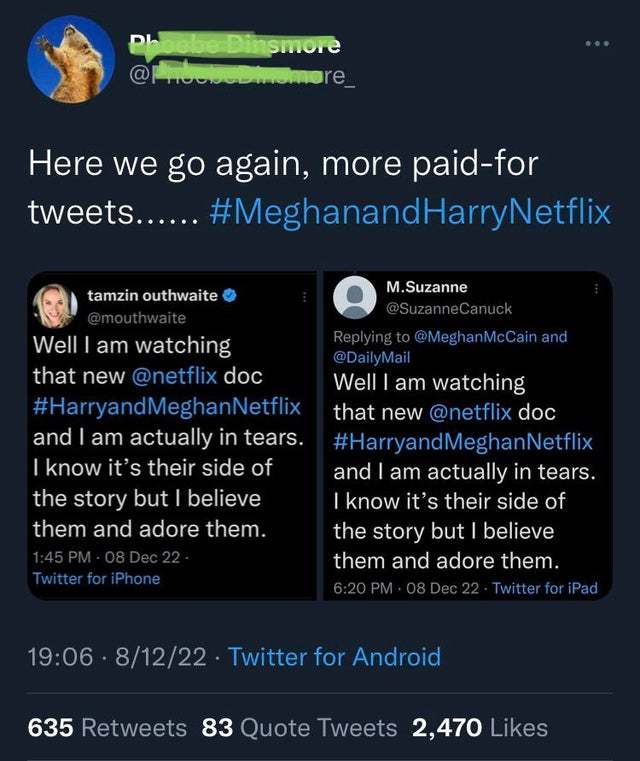Open vertical dots menu on tamzin's tweet
Image resolution: width=640 pixels, height=761 pixels.
coord(304,297)
